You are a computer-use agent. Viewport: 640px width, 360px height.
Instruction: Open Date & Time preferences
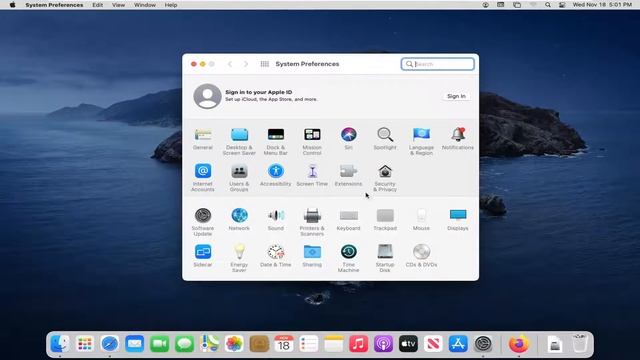pos(276,256)
